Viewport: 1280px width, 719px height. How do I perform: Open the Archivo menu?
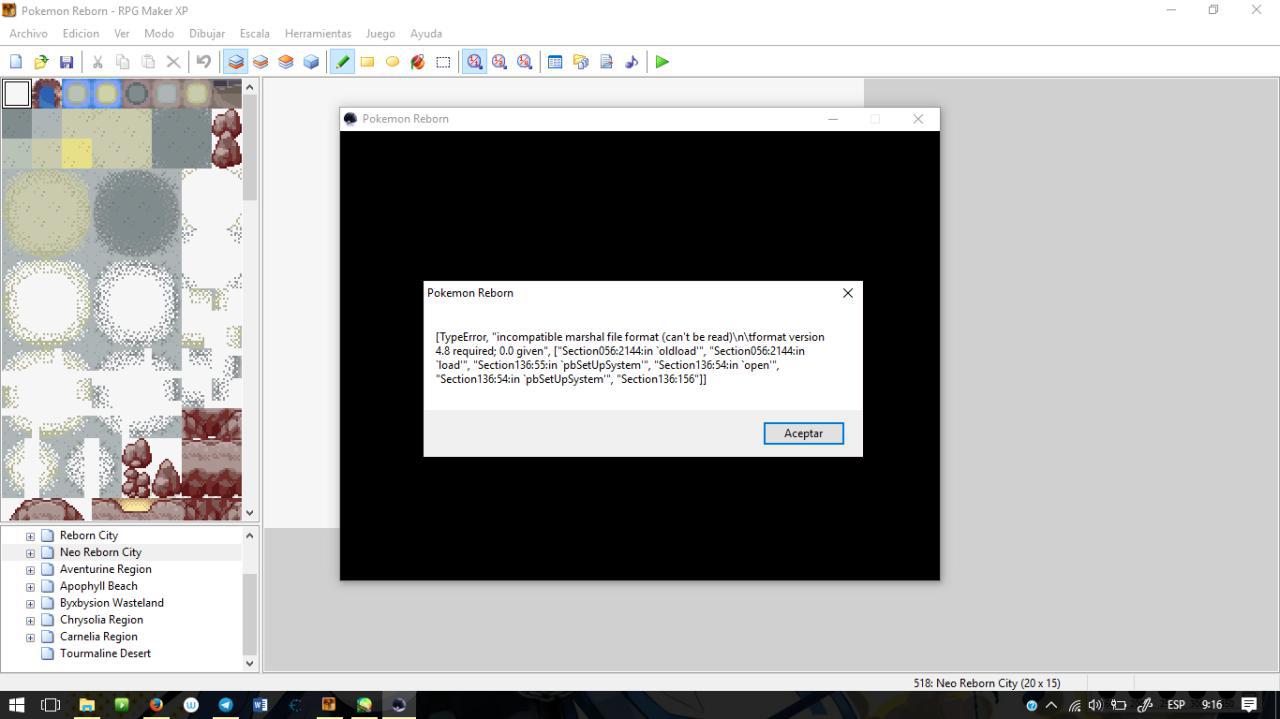(28, 33)
